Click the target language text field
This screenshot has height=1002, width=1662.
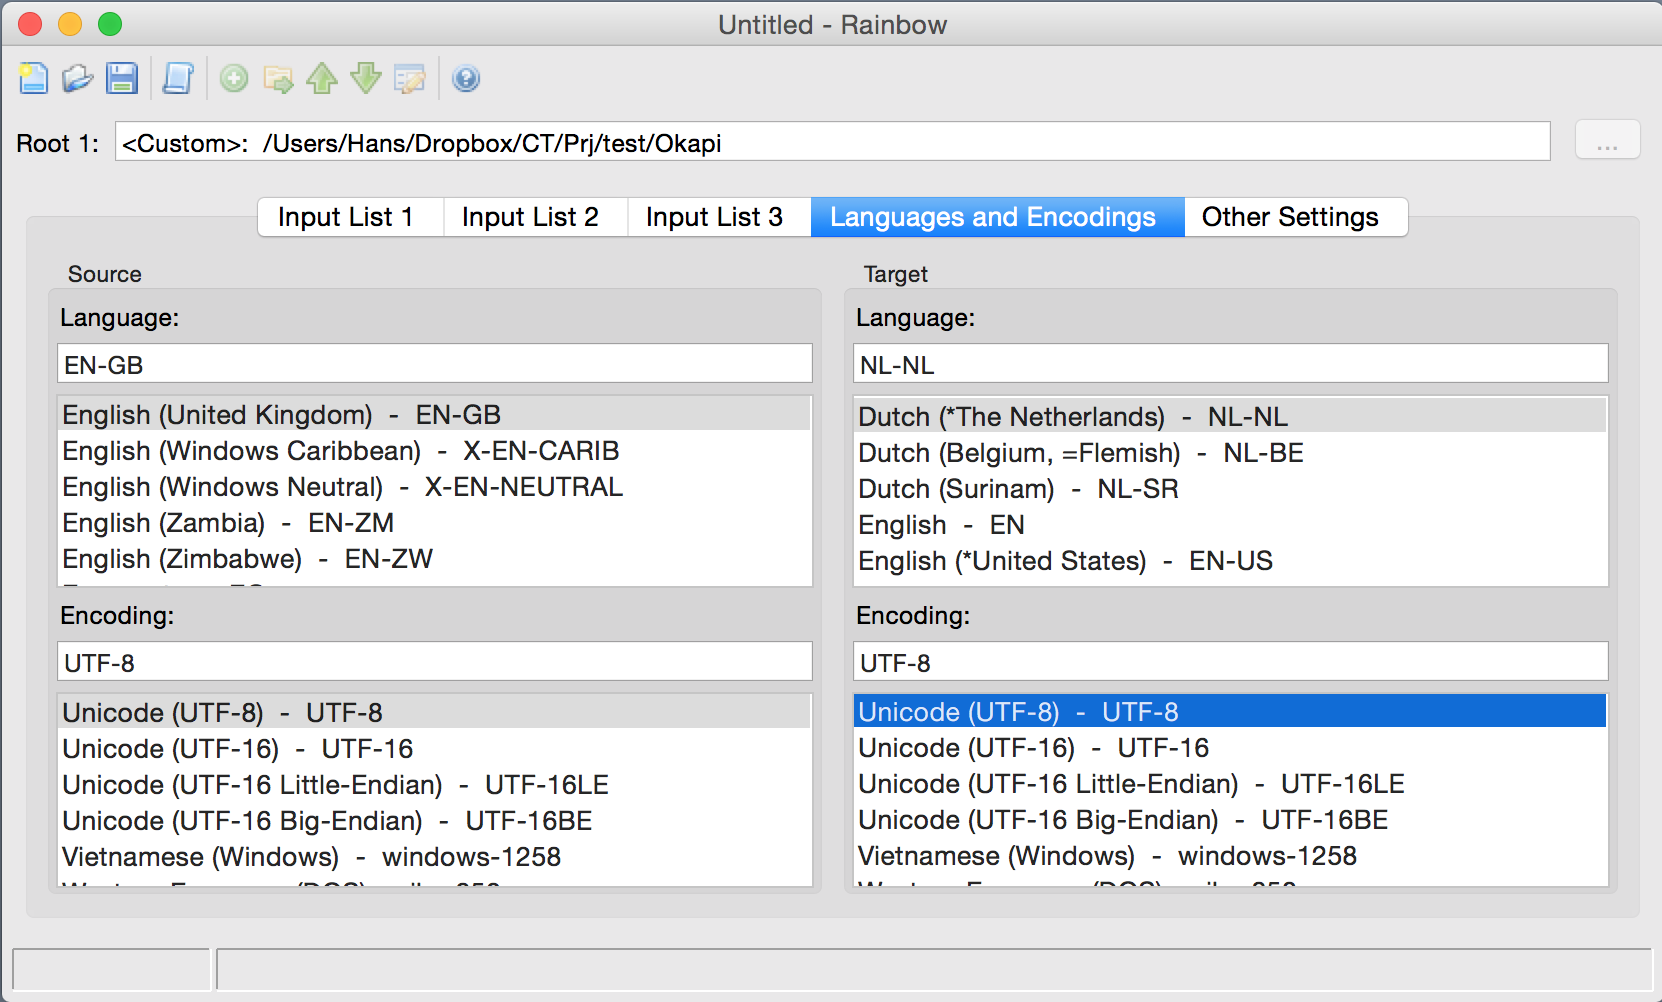click(x=1230, y=364)
